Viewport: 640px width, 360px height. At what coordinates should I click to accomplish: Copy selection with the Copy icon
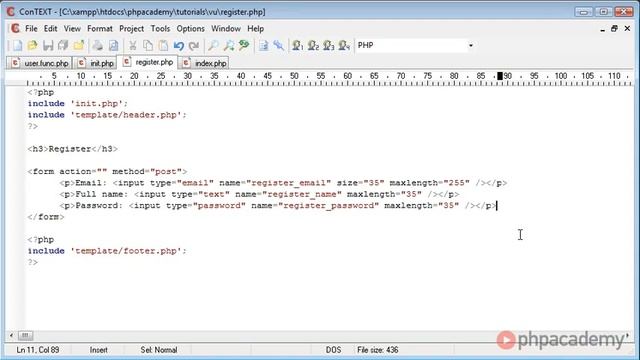click(x=148, y=45)
